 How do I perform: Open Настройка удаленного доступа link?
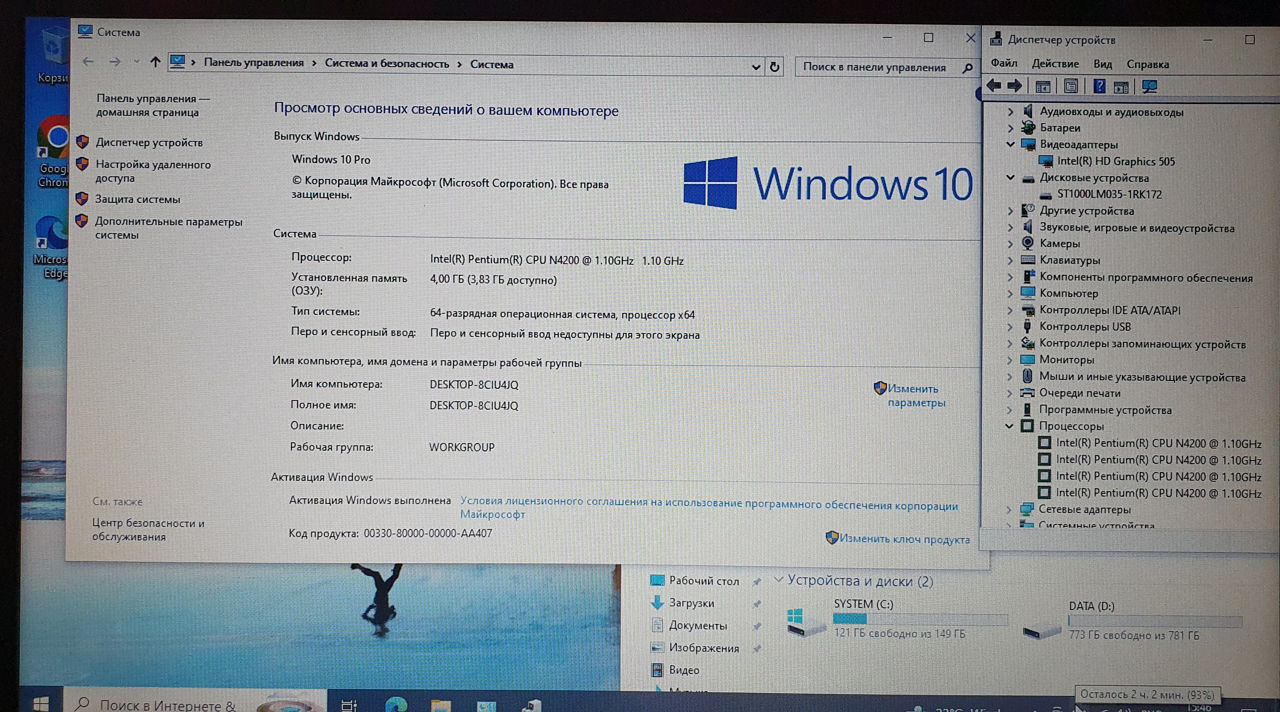pos(153,171)
